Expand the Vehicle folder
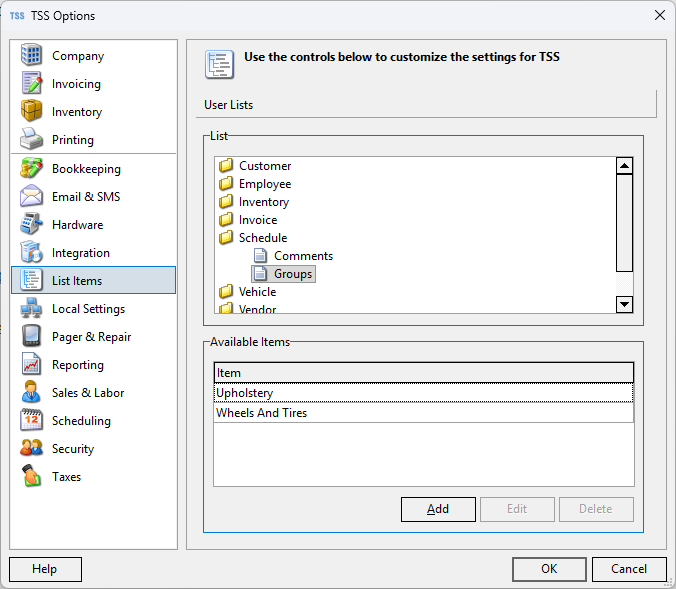This screenshot has width=676, height=589. 226,292
